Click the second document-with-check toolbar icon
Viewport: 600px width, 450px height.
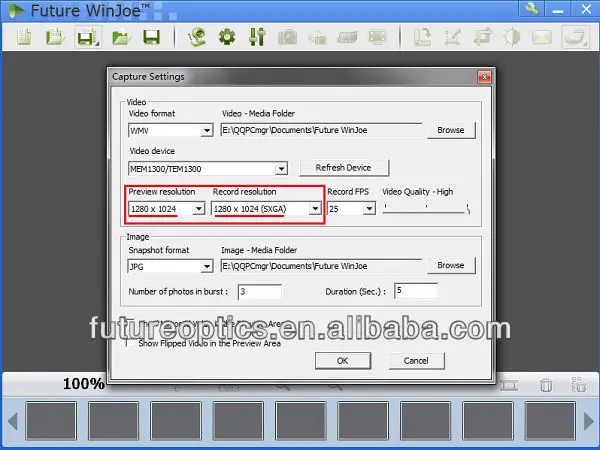click(x=55, y=37)
